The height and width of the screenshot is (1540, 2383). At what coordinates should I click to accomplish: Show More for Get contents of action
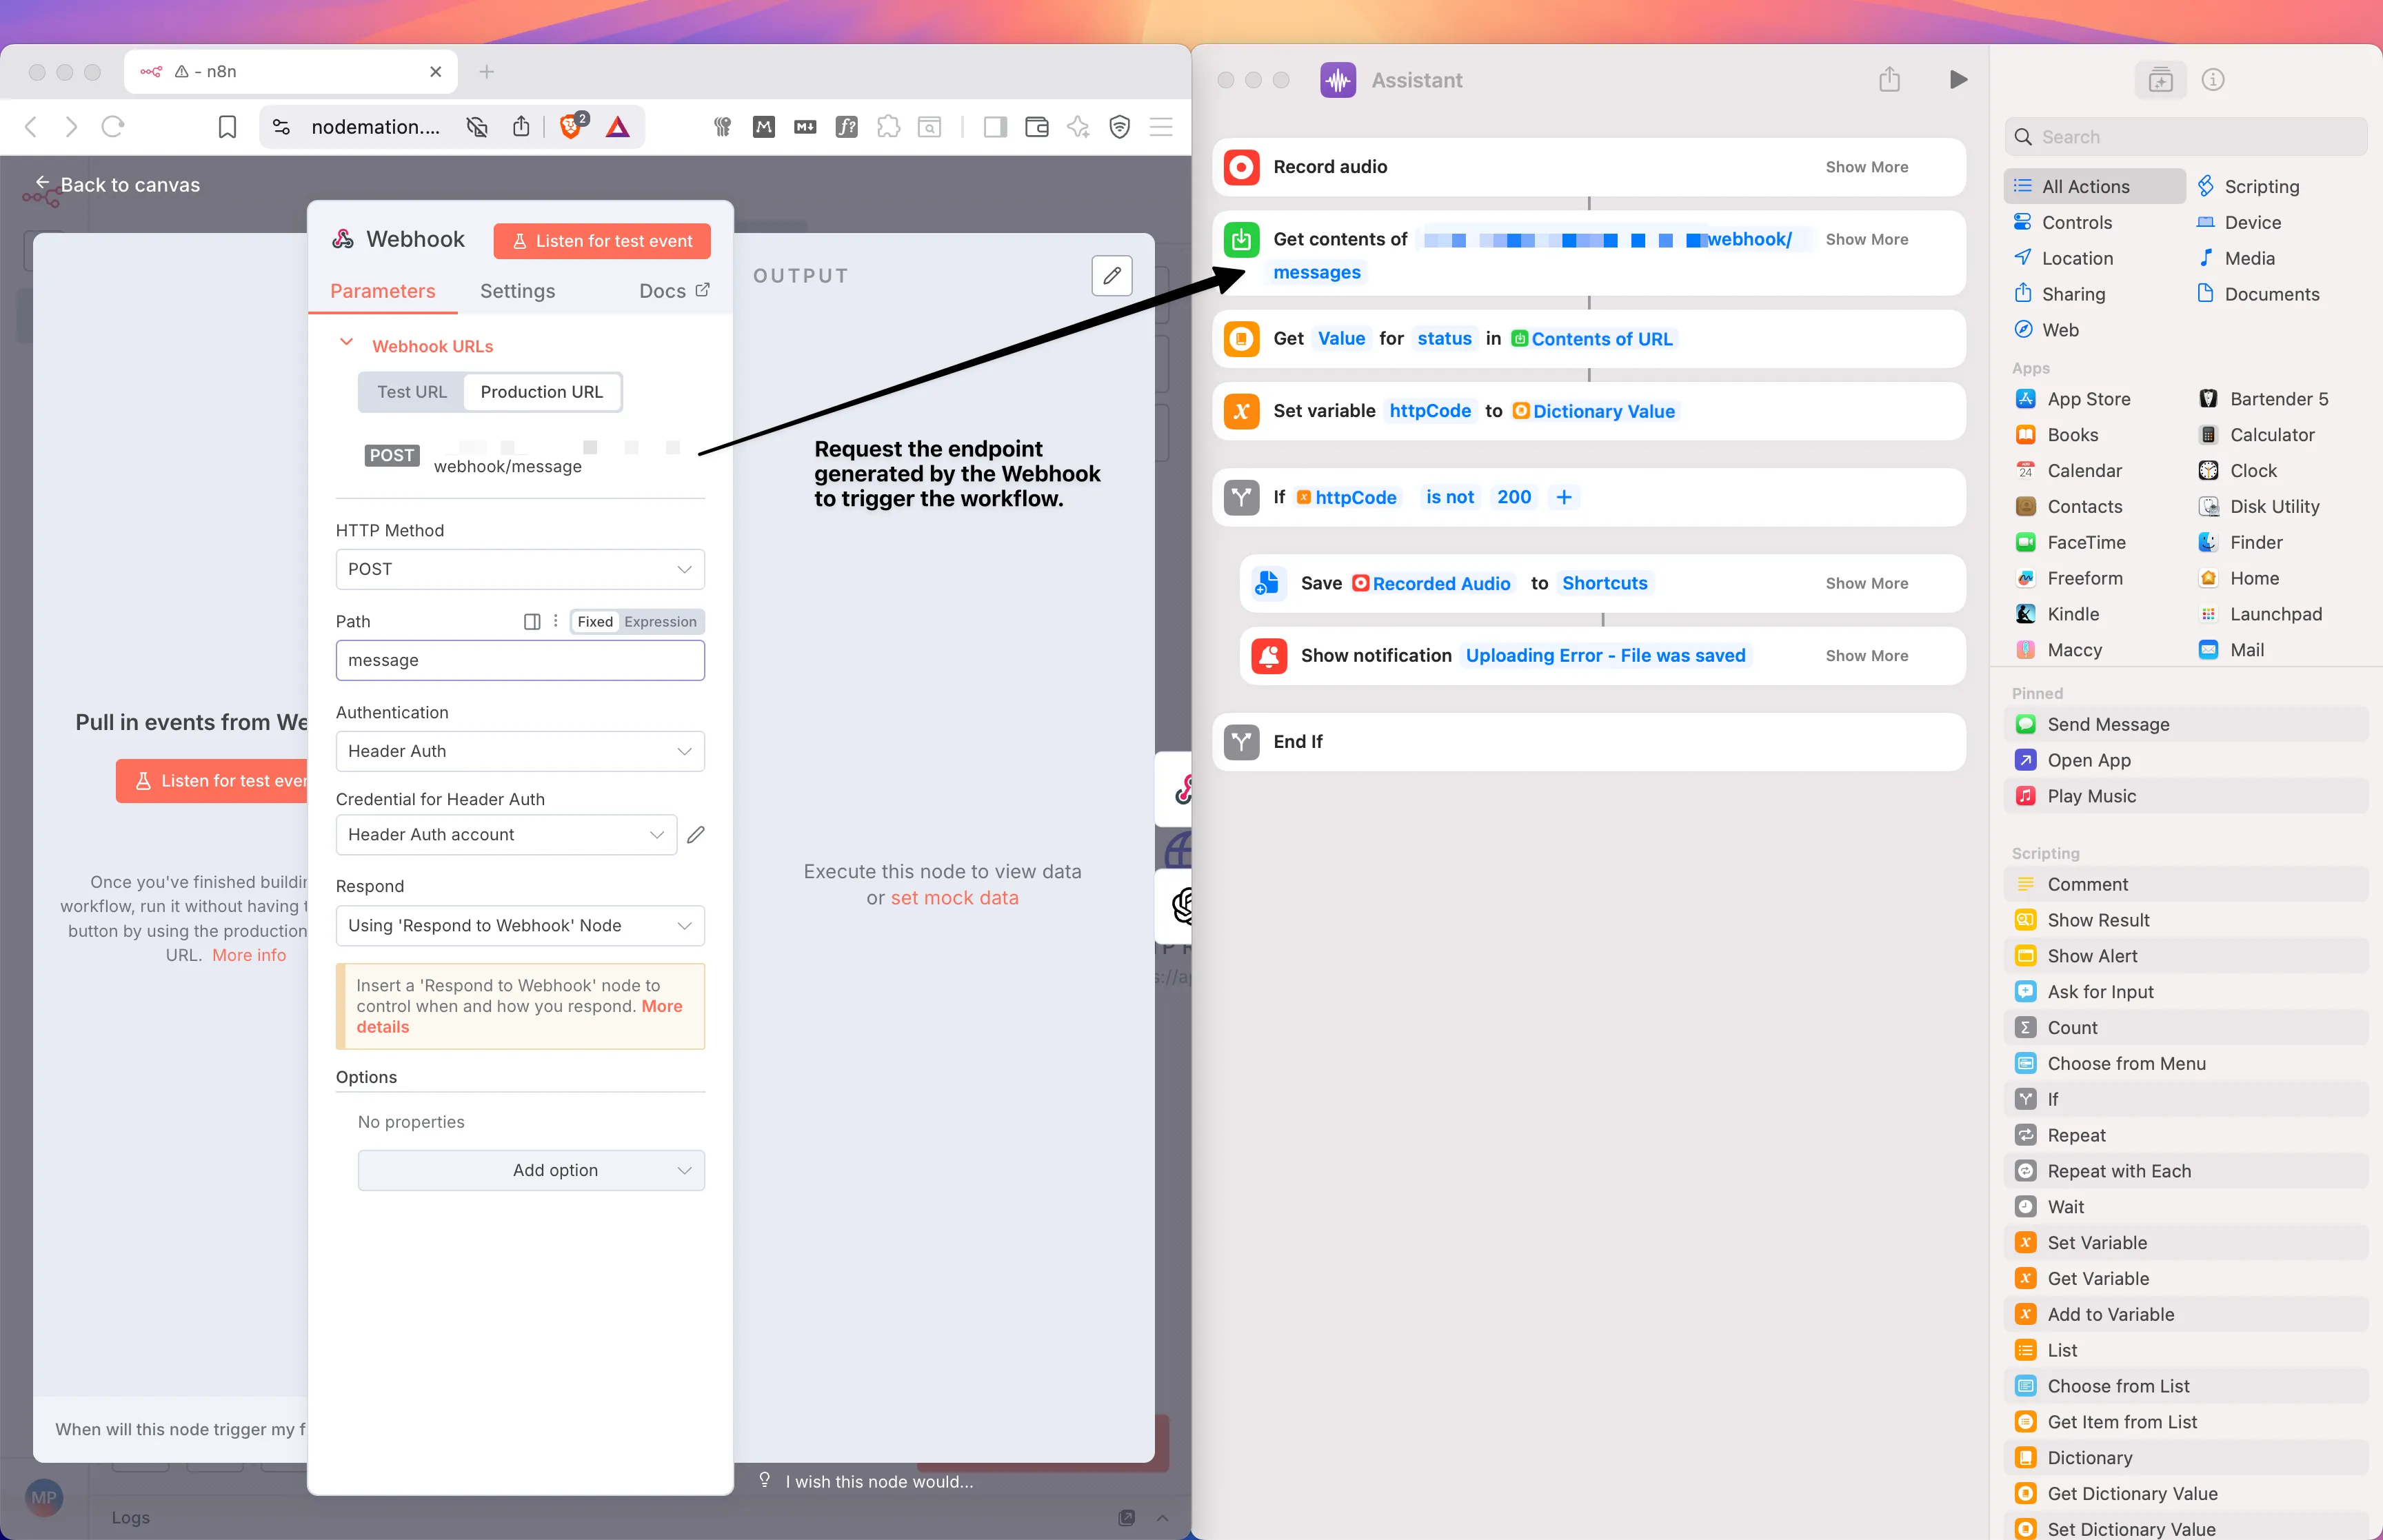1866,239
